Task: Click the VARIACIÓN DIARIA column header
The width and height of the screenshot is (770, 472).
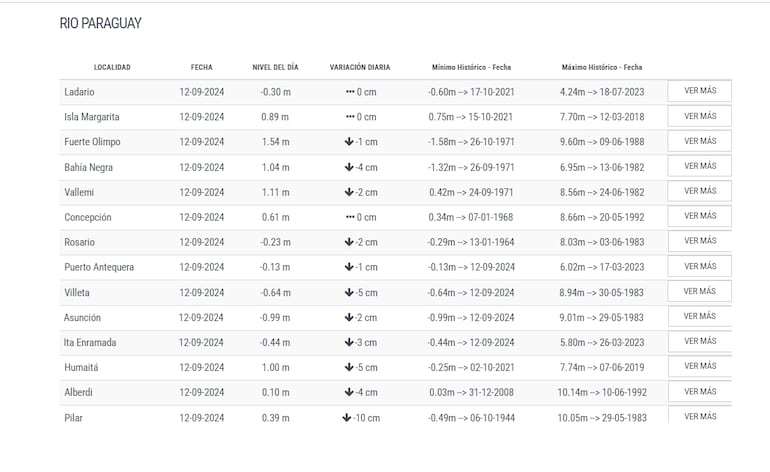Action: (360, 67)
